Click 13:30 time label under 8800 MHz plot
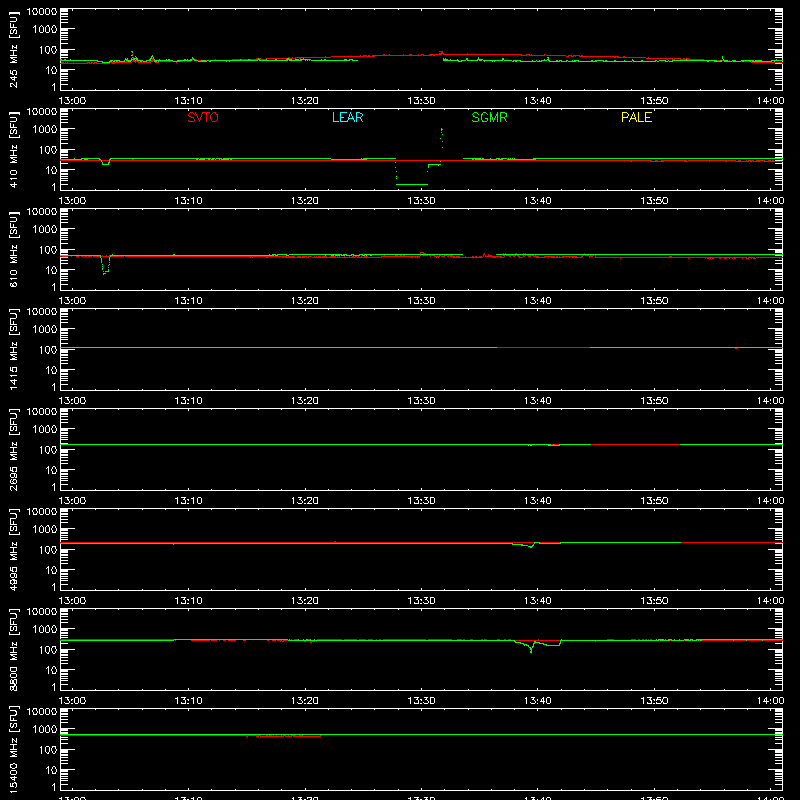Screen dimensions: 800x800 pos(421,701)
